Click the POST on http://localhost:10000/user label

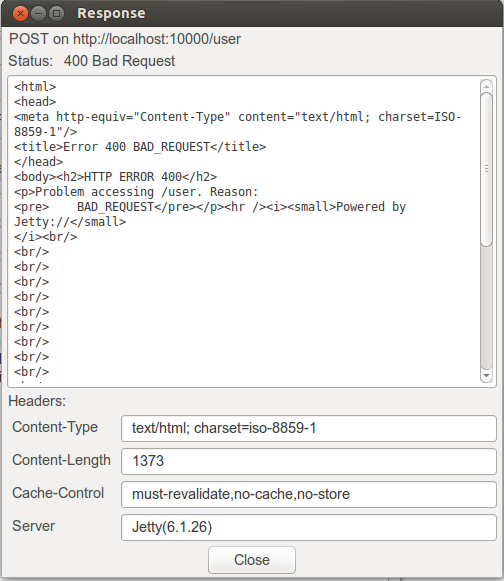point(125,39)
